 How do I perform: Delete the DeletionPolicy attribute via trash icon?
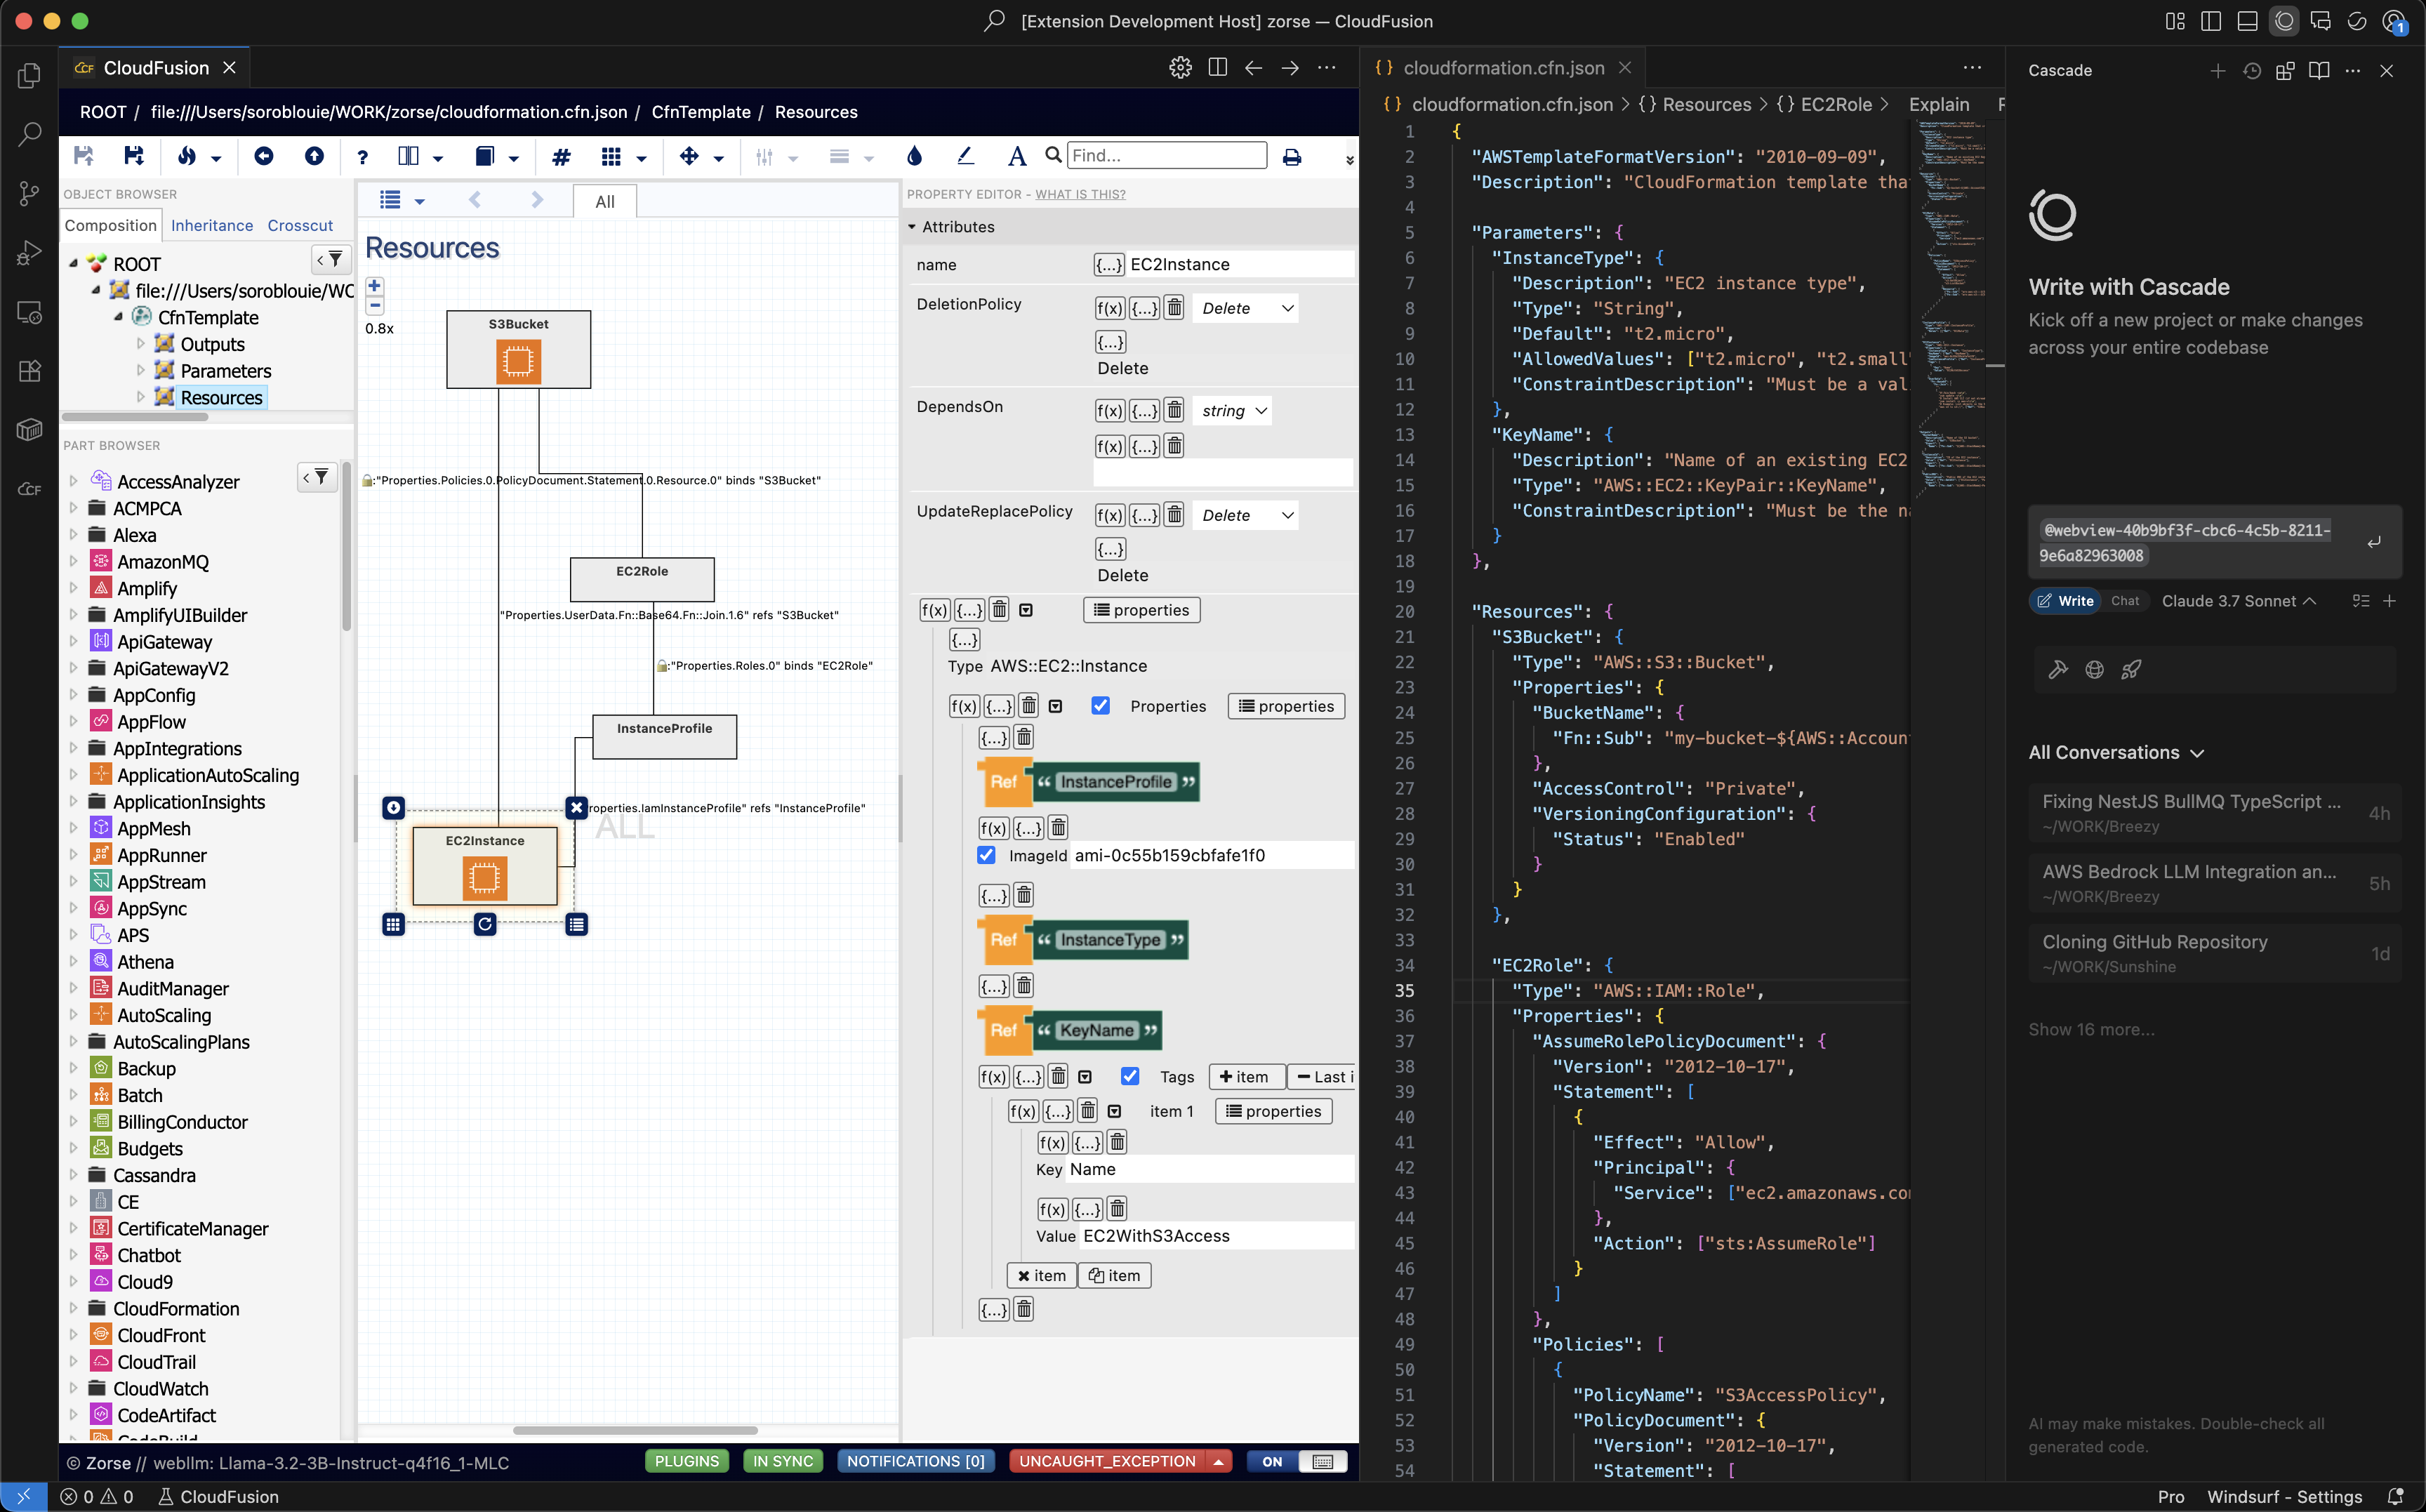tap(1175, 308)
